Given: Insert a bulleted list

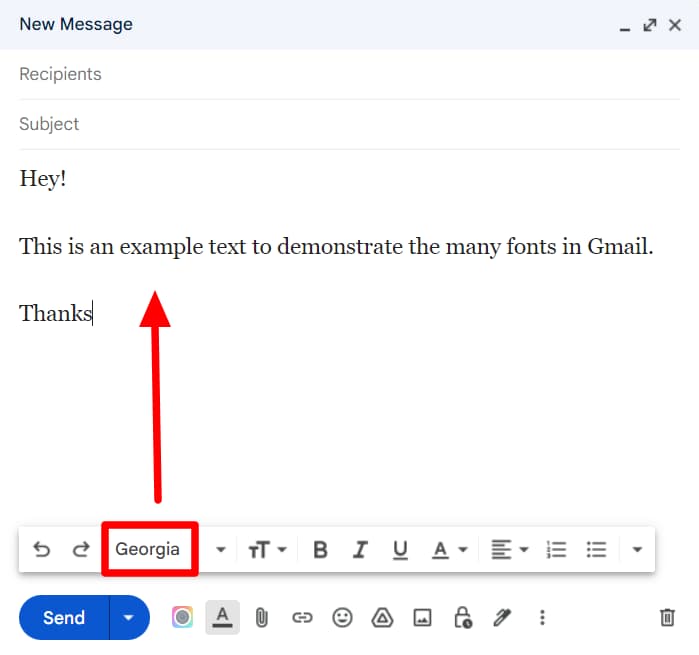Looking at the screenshot, I should [596, 549].
